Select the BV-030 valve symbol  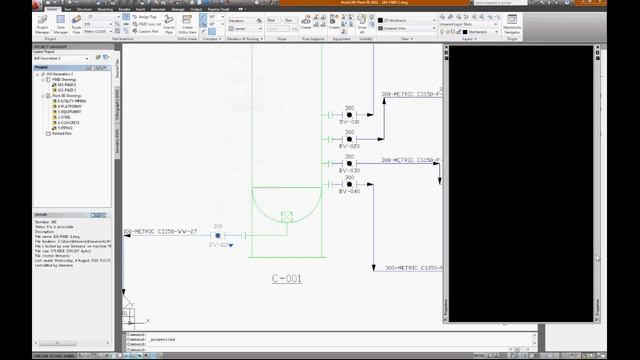click(x=349, y=164)
